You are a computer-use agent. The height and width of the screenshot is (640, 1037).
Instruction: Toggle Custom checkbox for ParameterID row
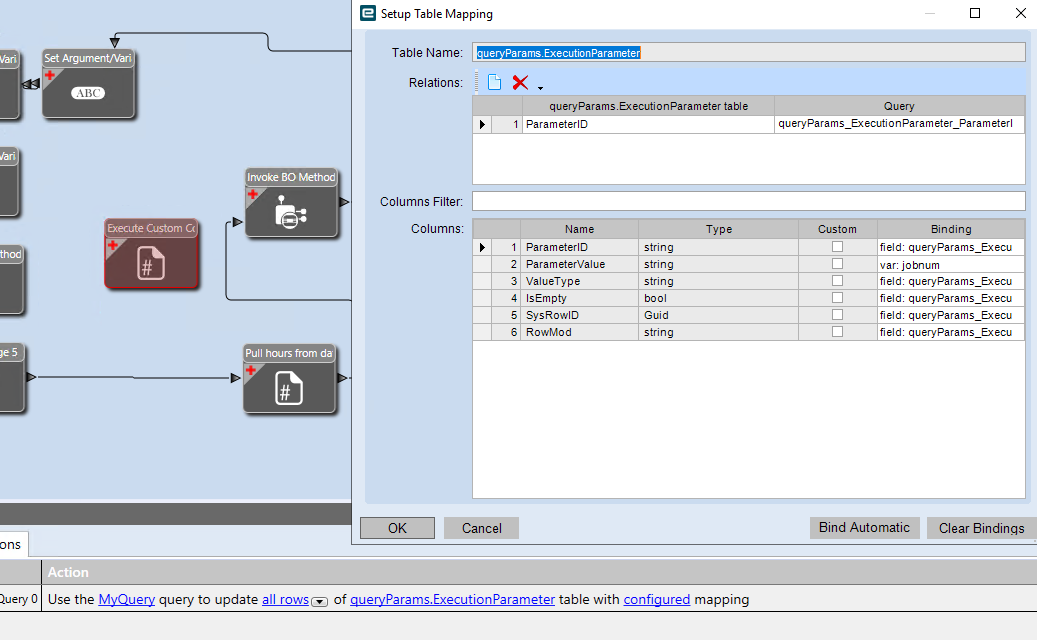[x=837, y=247]
